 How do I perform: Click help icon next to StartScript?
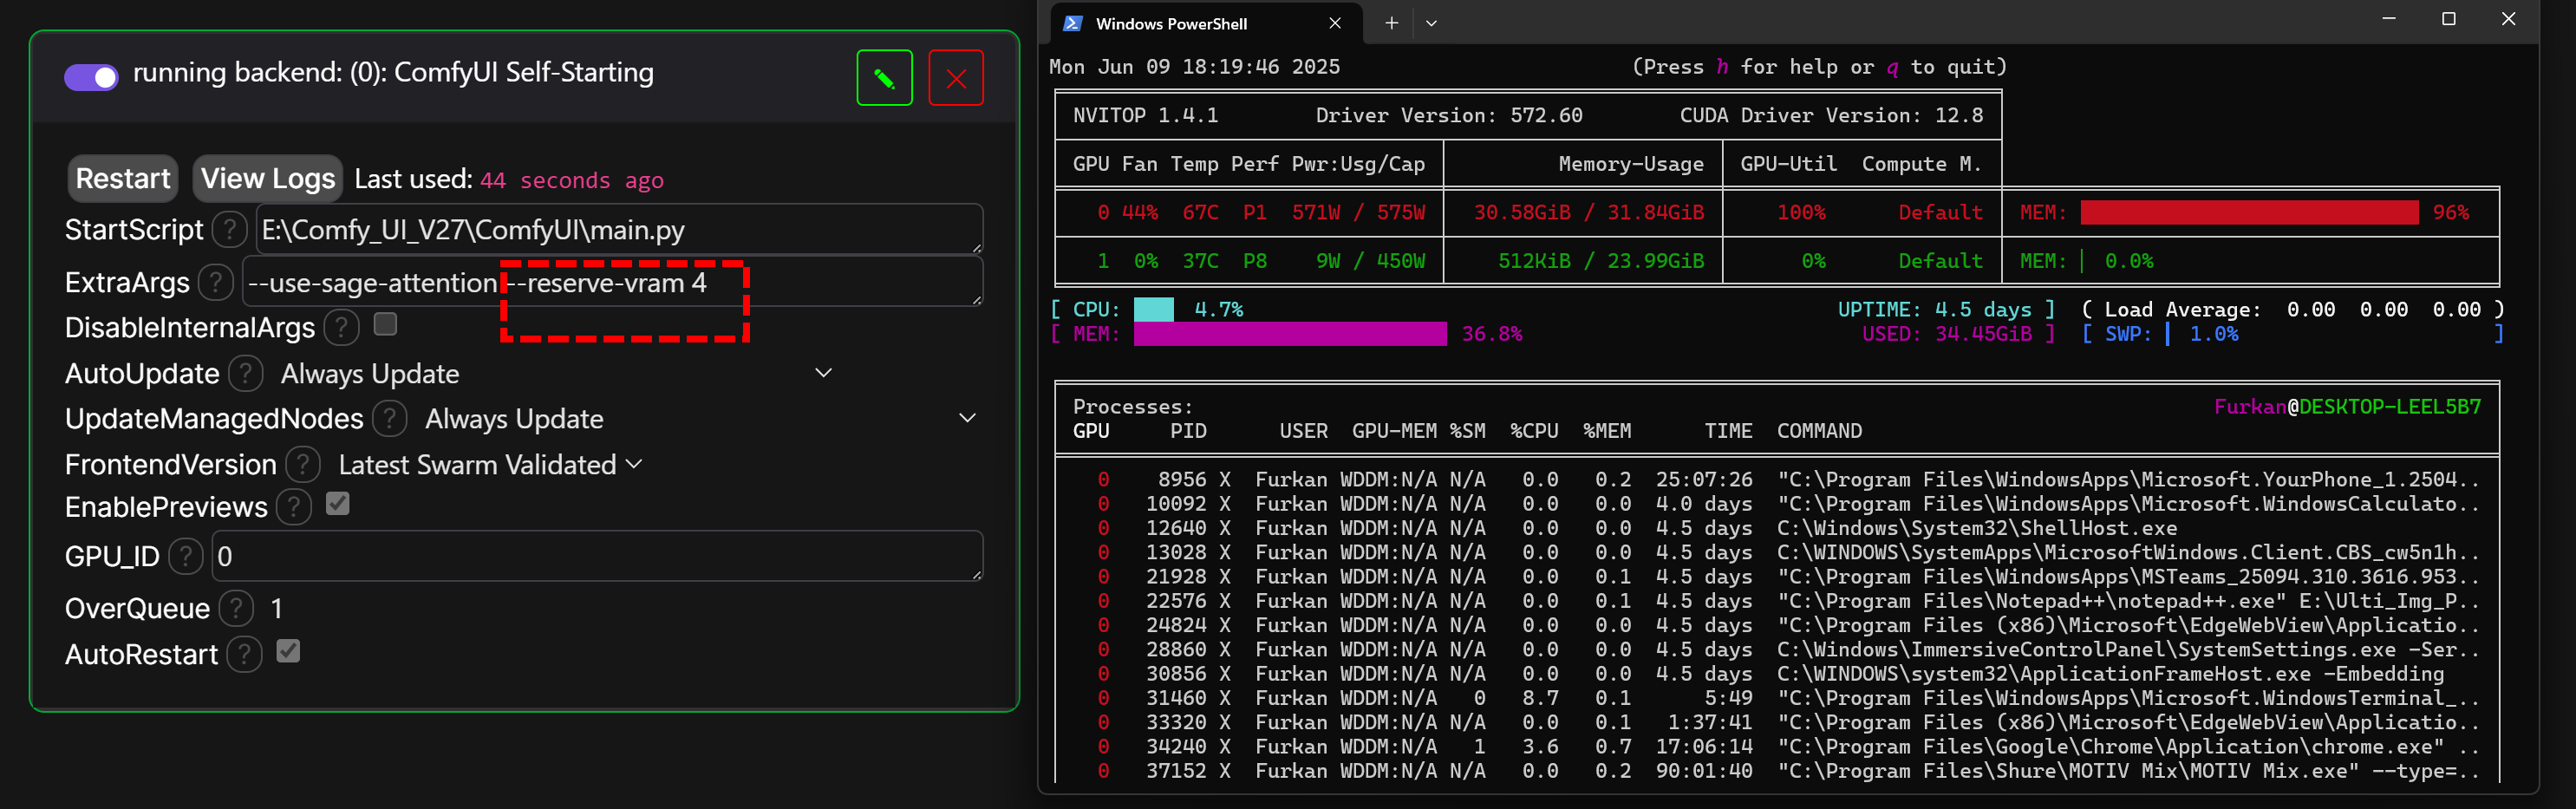pyautogui.click(x=230, y=230)
